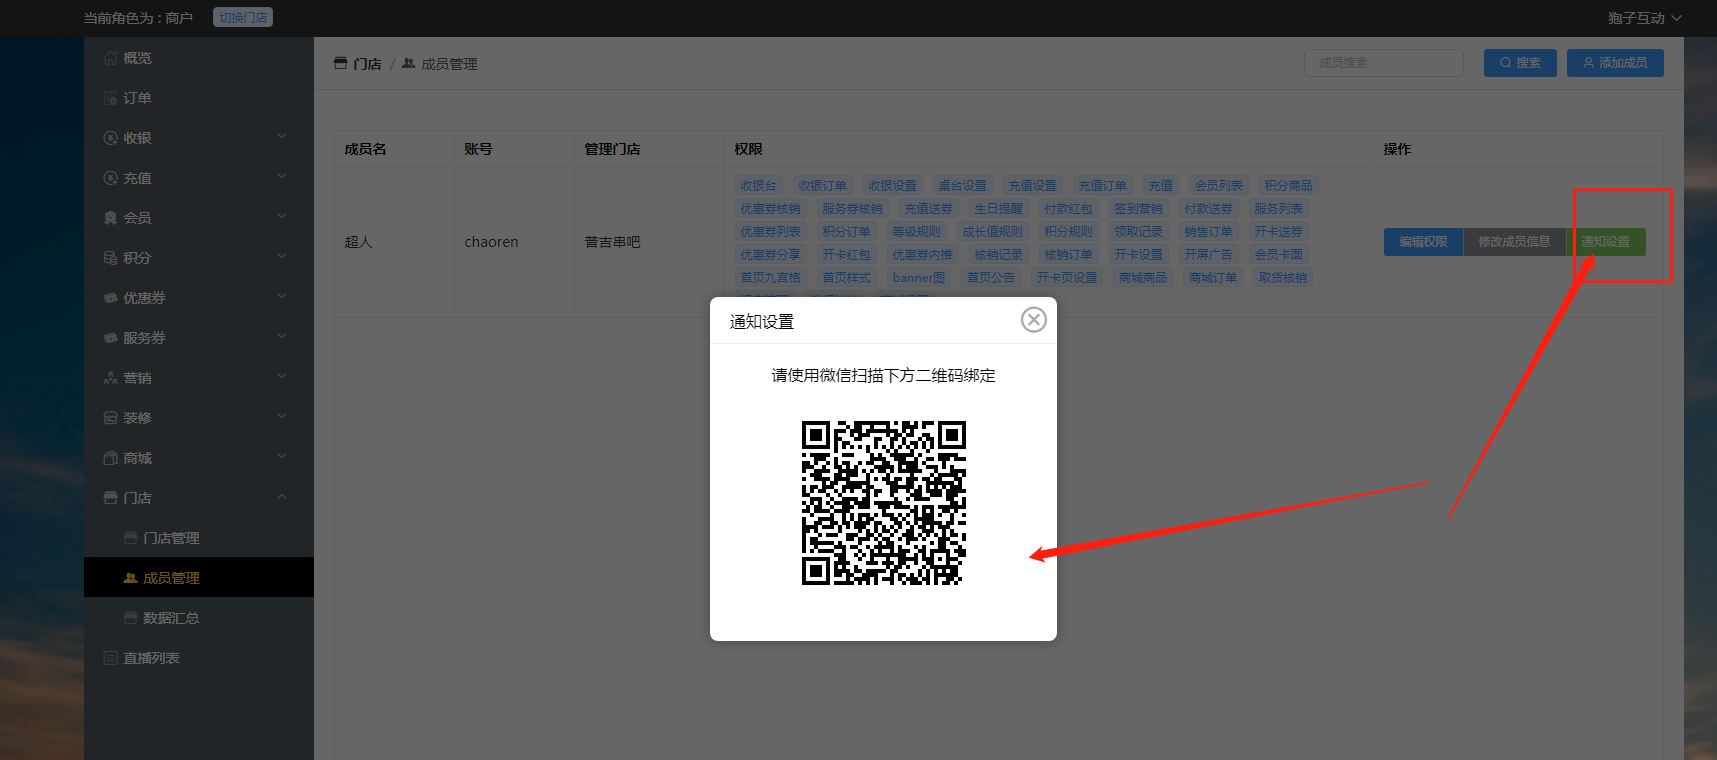Expand the 会员 menu chevron
1717x760 pixels.
pos(282,216)
